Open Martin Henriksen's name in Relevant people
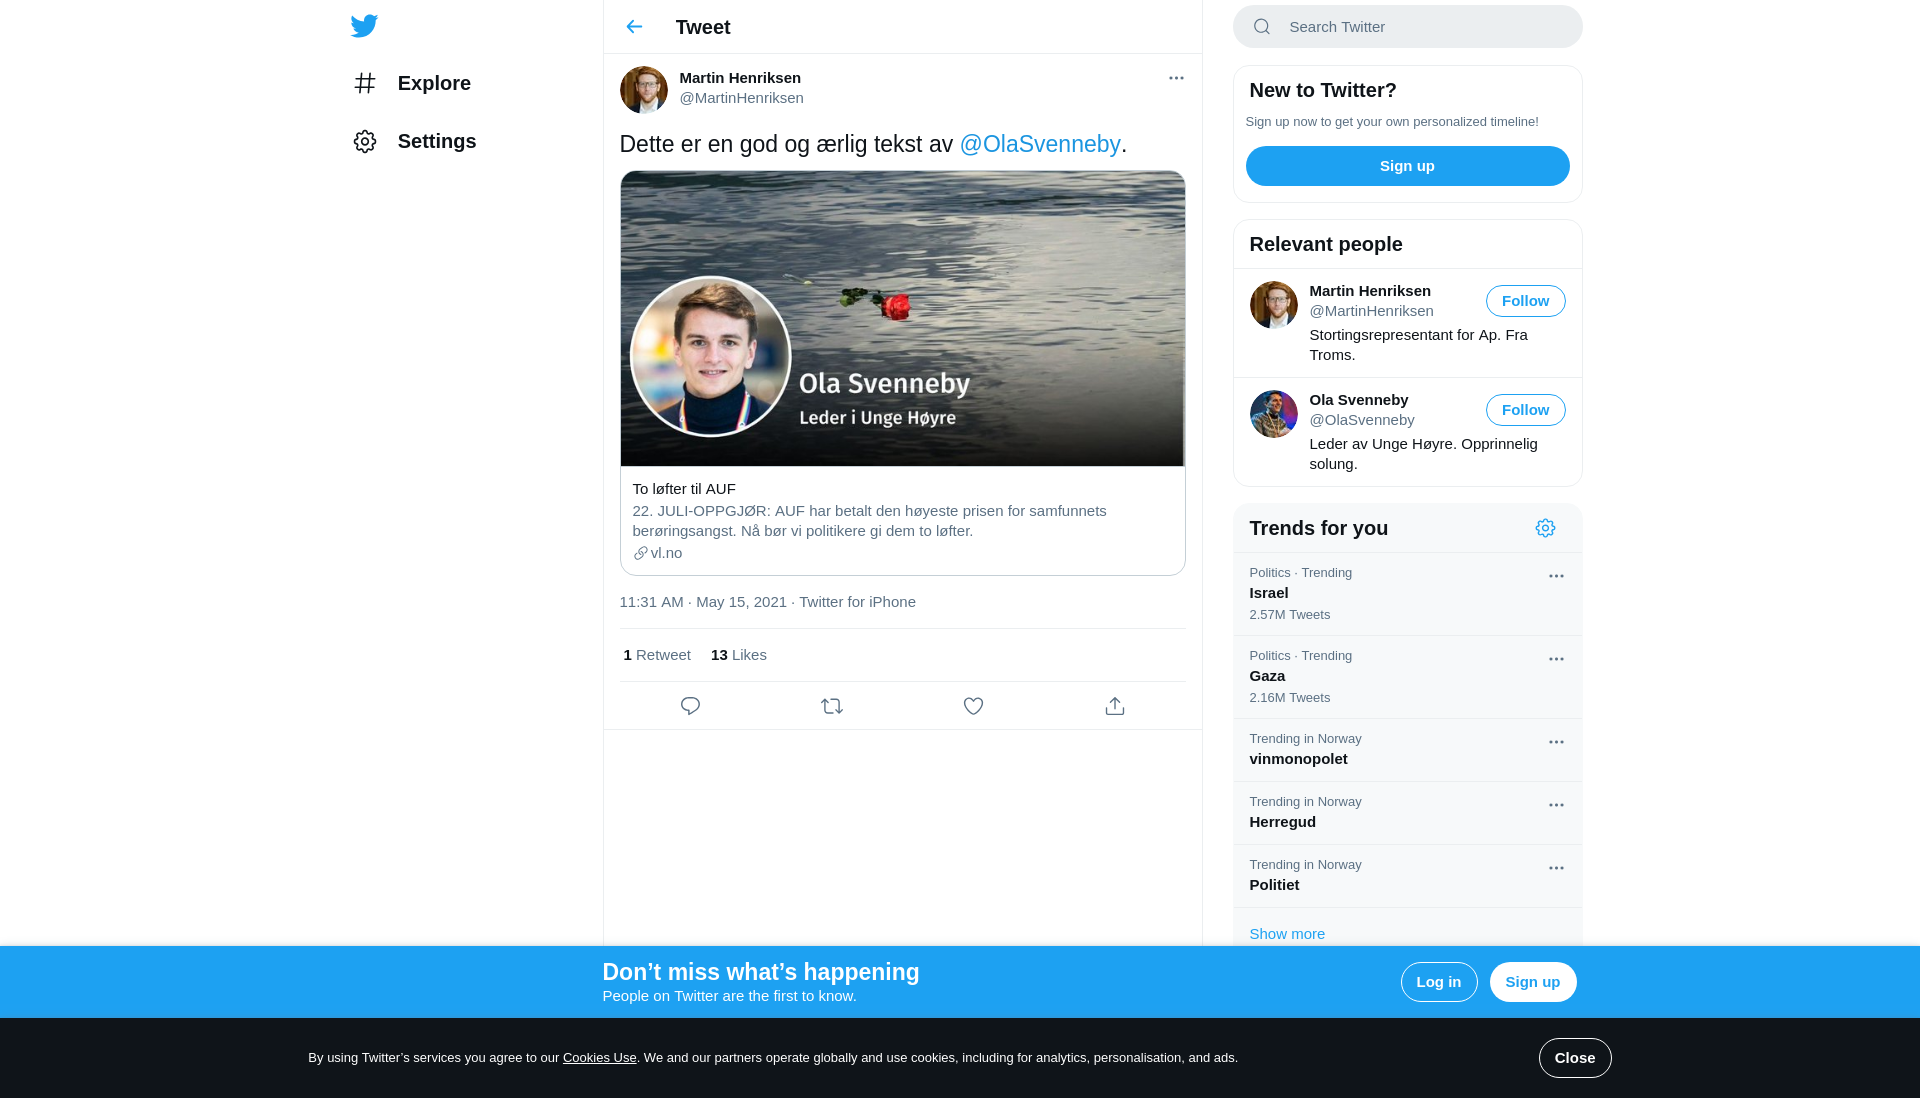Viewport: 1920px width, 1098px height. click(1370, 291)
